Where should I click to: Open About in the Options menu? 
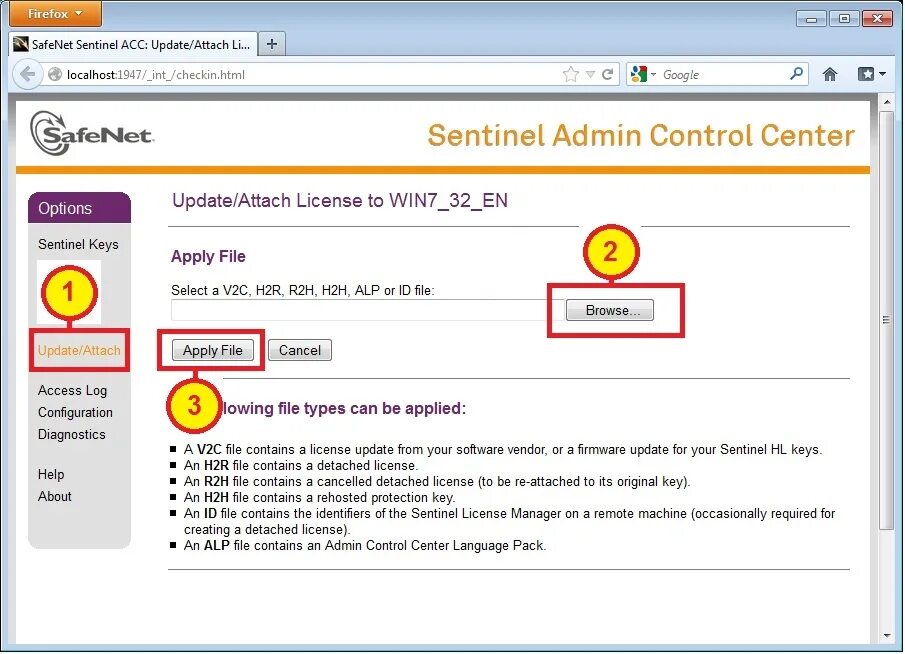54,496
